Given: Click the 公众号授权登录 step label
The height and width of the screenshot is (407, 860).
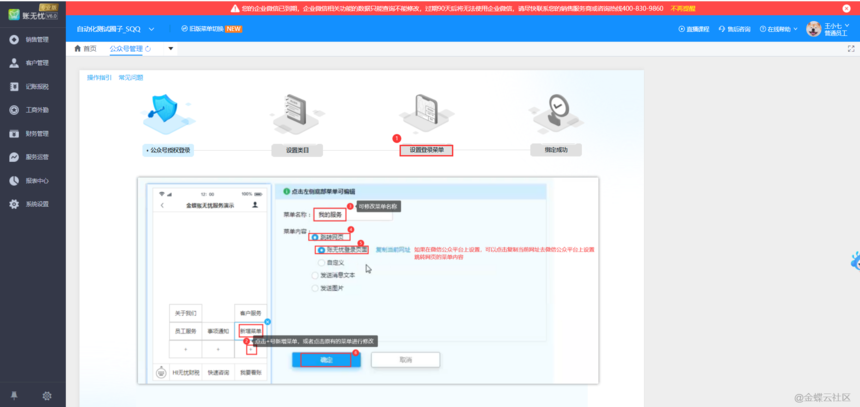Looking at the screenshot, I should [x=168, y=150].
